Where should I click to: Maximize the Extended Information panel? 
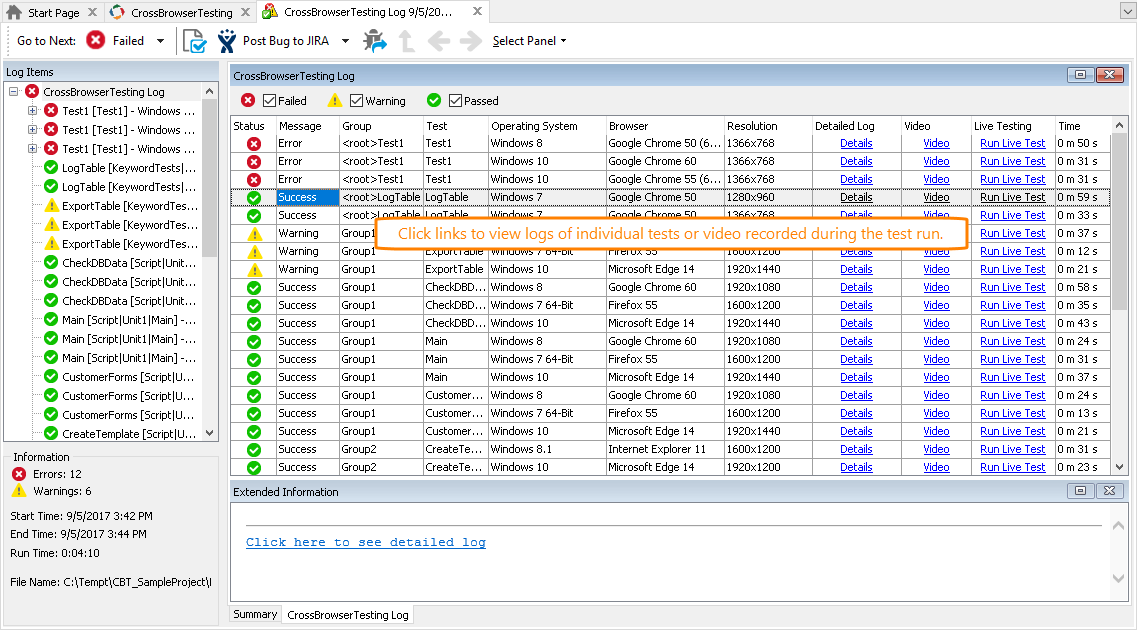1081,491
